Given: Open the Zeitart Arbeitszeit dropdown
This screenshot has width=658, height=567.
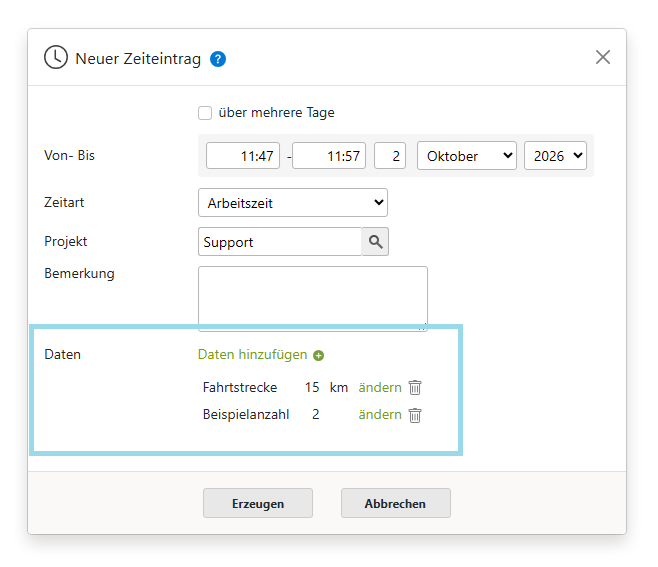Looking at the screenshot, I should pos(293,203).
